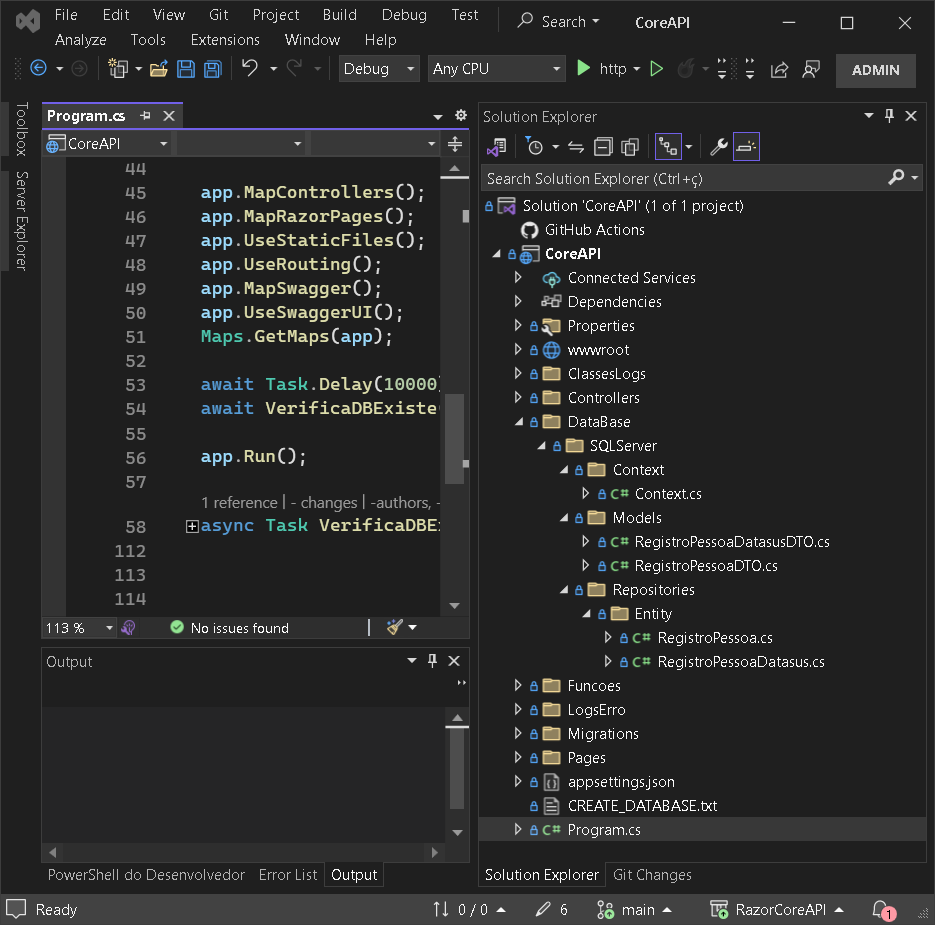
Task: Click the Save All icon
Action: 213,69
